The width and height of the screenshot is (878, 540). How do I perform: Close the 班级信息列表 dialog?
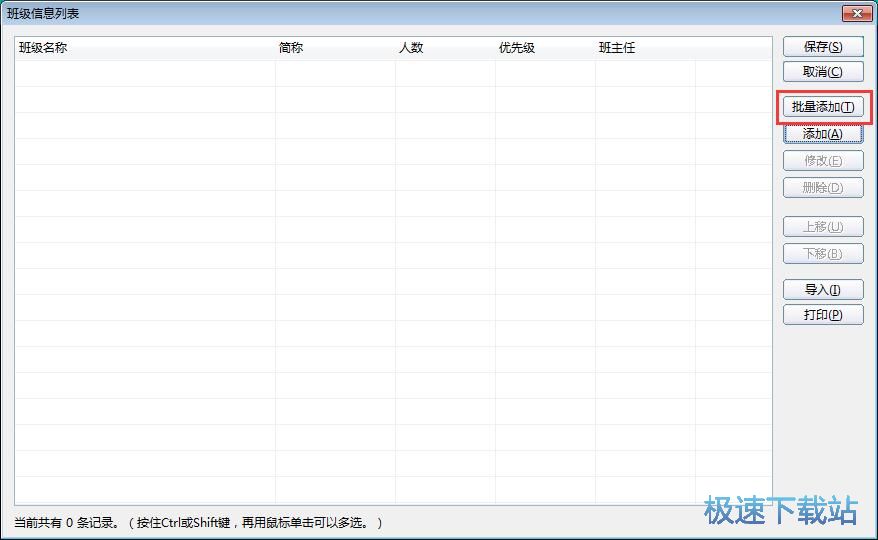coord(857,13)
